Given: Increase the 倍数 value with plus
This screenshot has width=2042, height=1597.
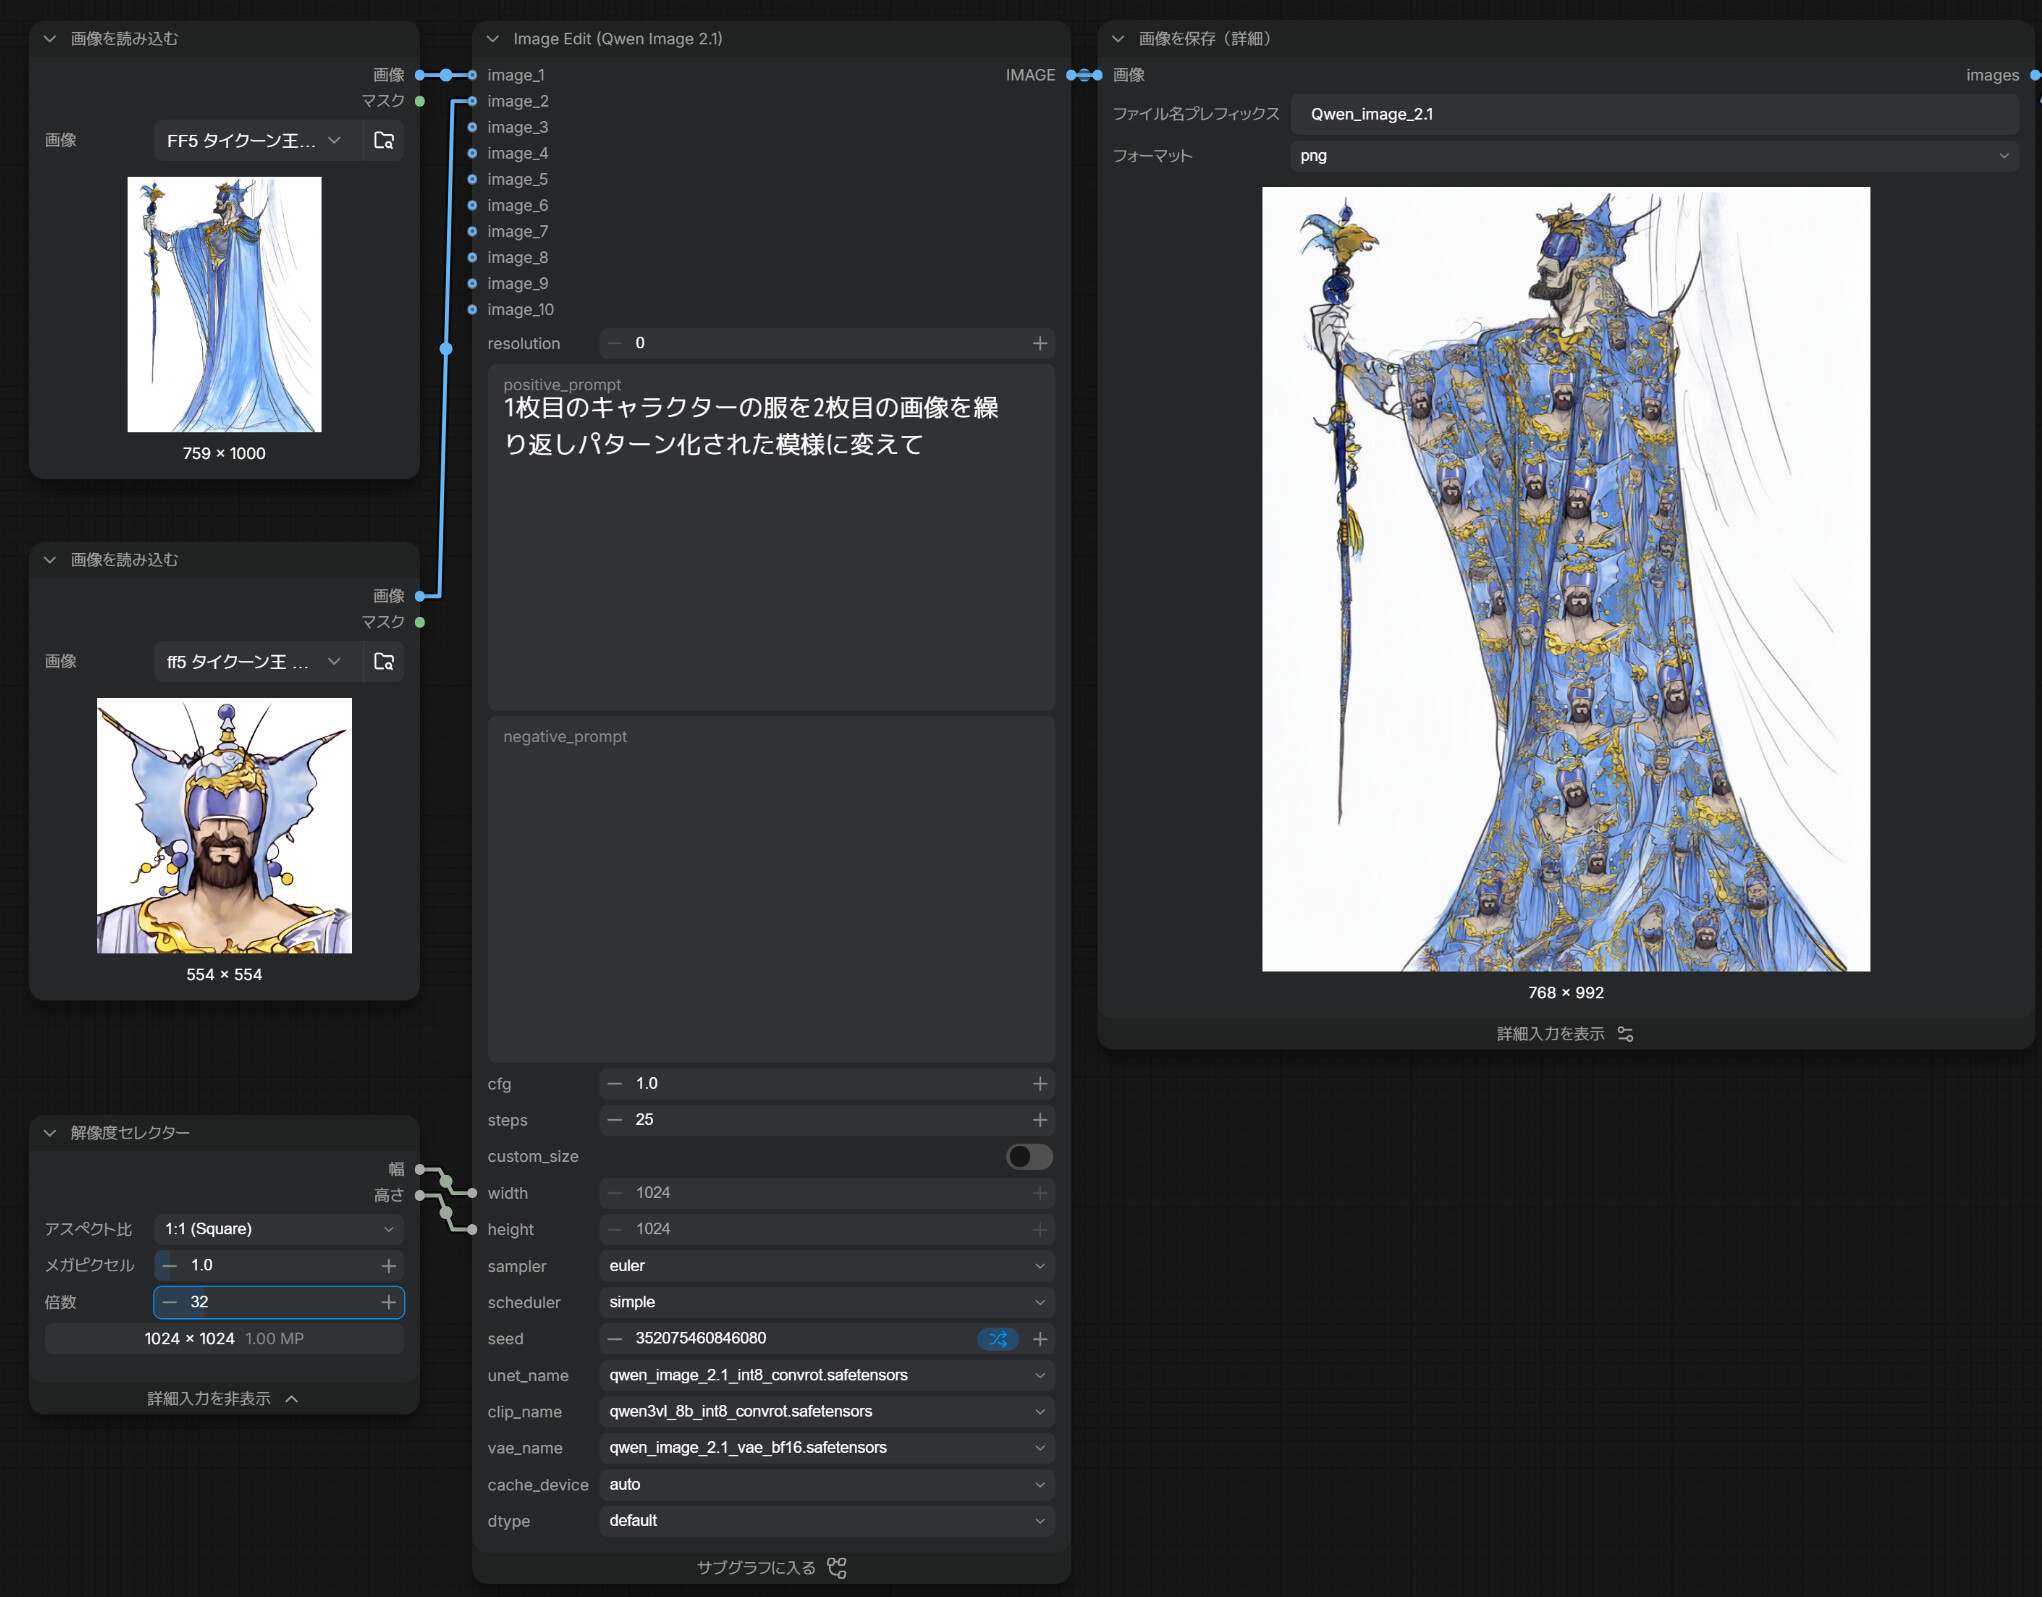Looking at the screenshot, I should pyautogui.click(x=389, y=1303).
